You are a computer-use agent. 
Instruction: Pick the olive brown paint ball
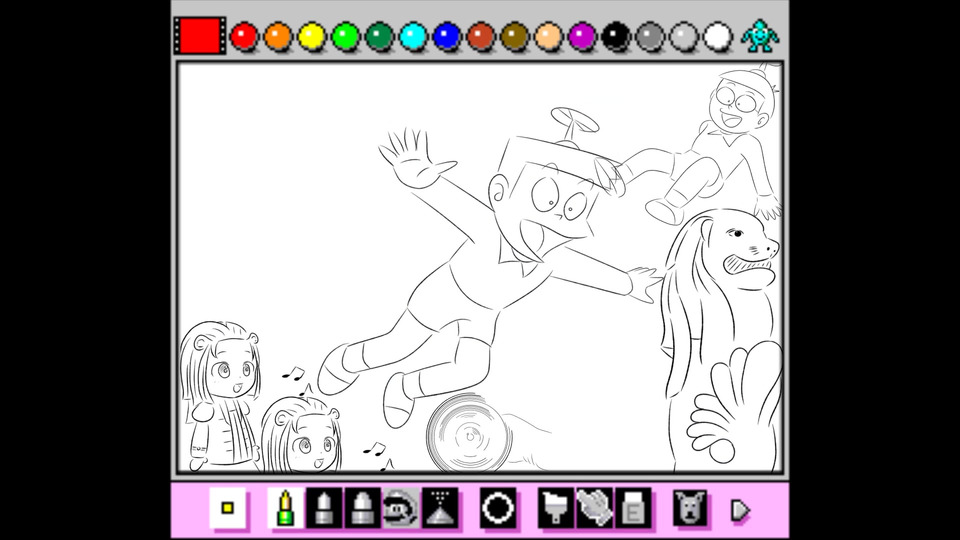click(514, 36)
